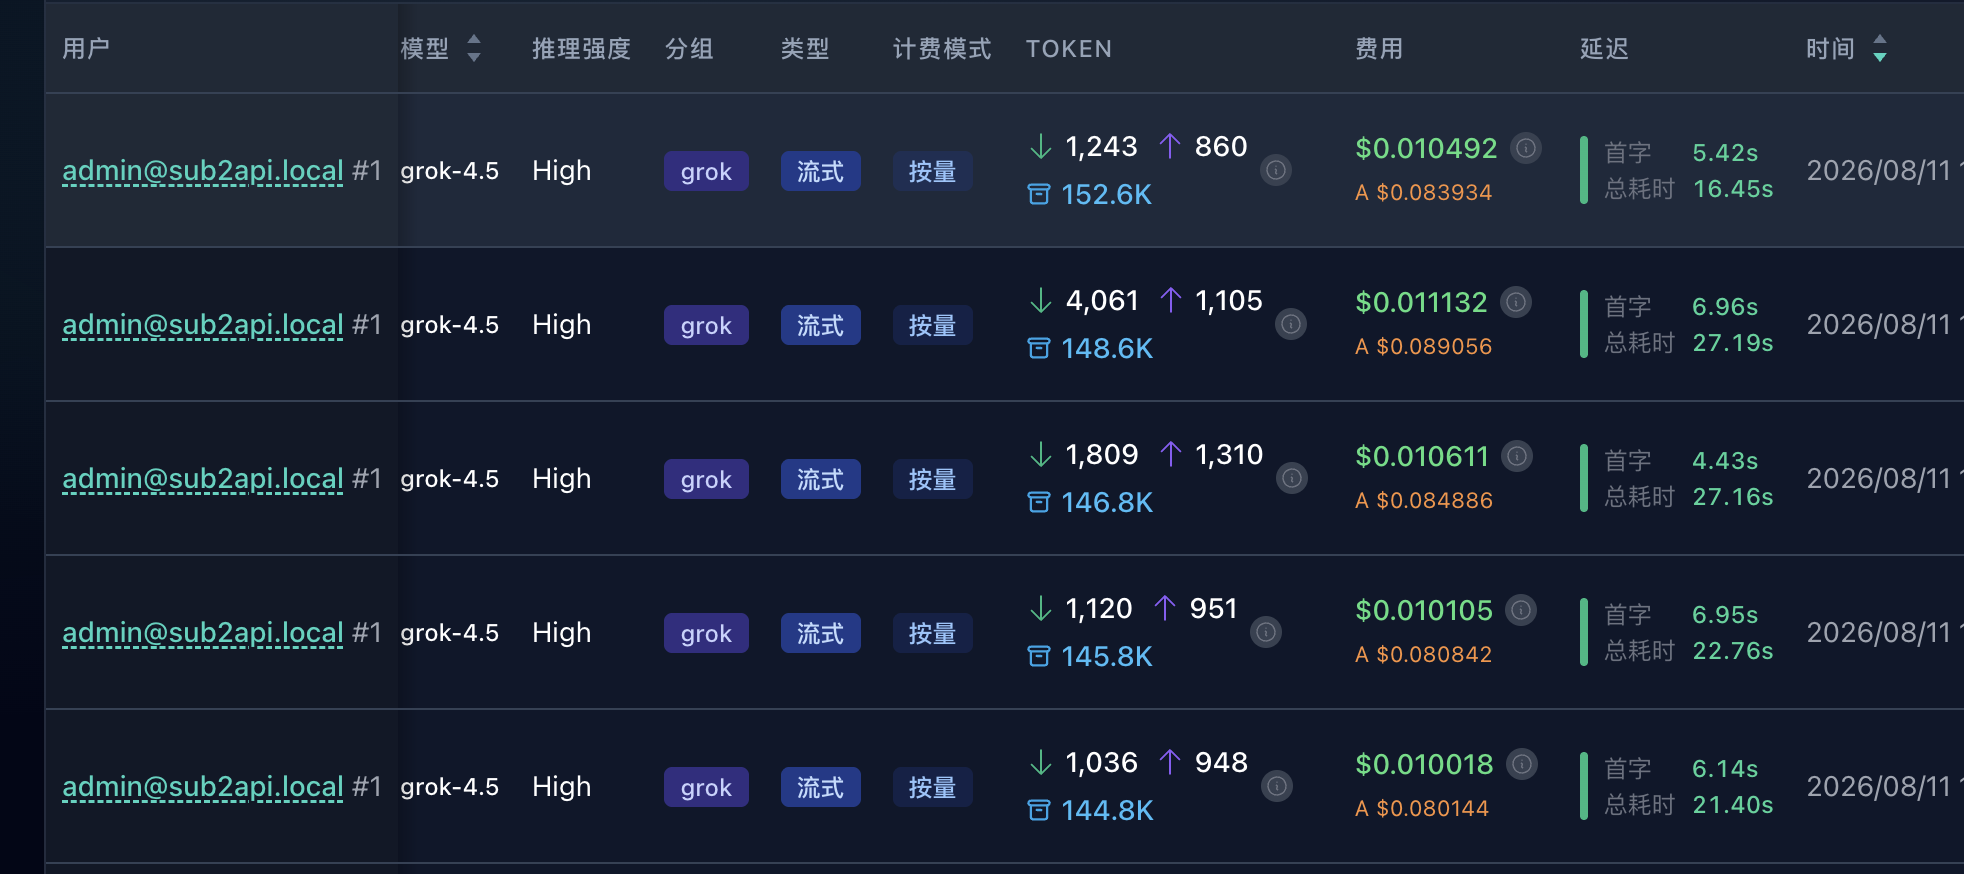Click info icon next to $0.010018

[1522, 764]
